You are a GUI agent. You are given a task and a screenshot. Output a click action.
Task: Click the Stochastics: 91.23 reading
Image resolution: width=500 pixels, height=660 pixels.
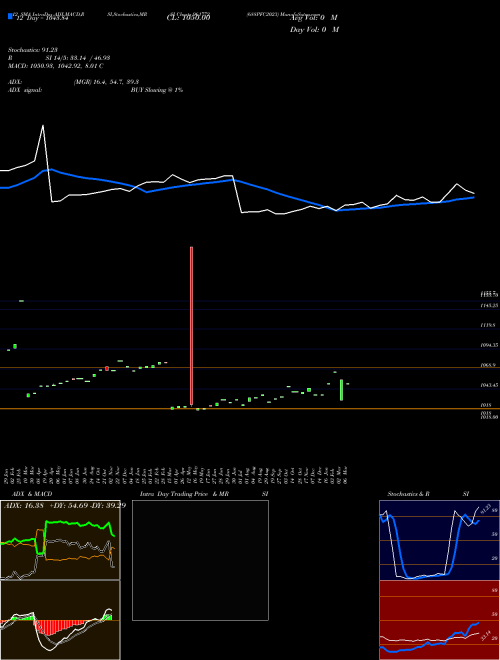(x=35, y=51)
